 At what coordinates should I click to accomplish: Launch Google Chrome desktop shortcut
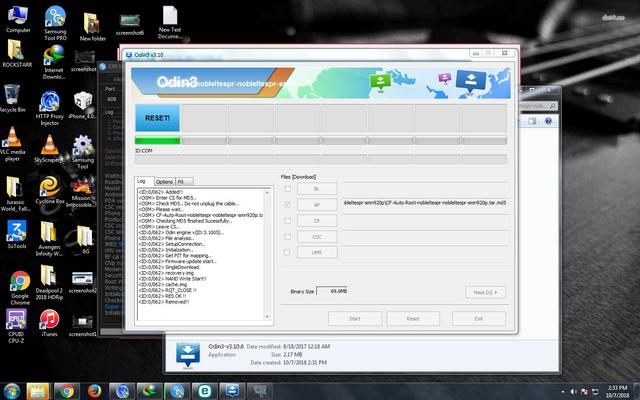[20, 288]
